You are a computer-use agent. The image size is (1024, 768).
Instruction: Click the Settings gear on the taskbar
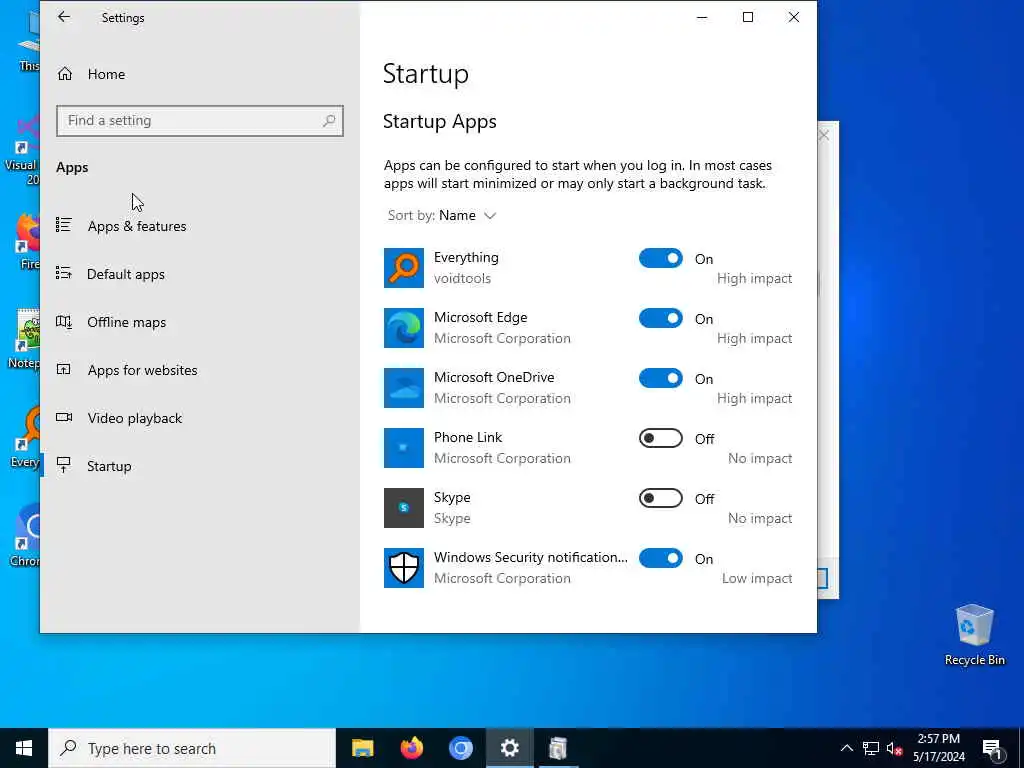tap(509, 748)
